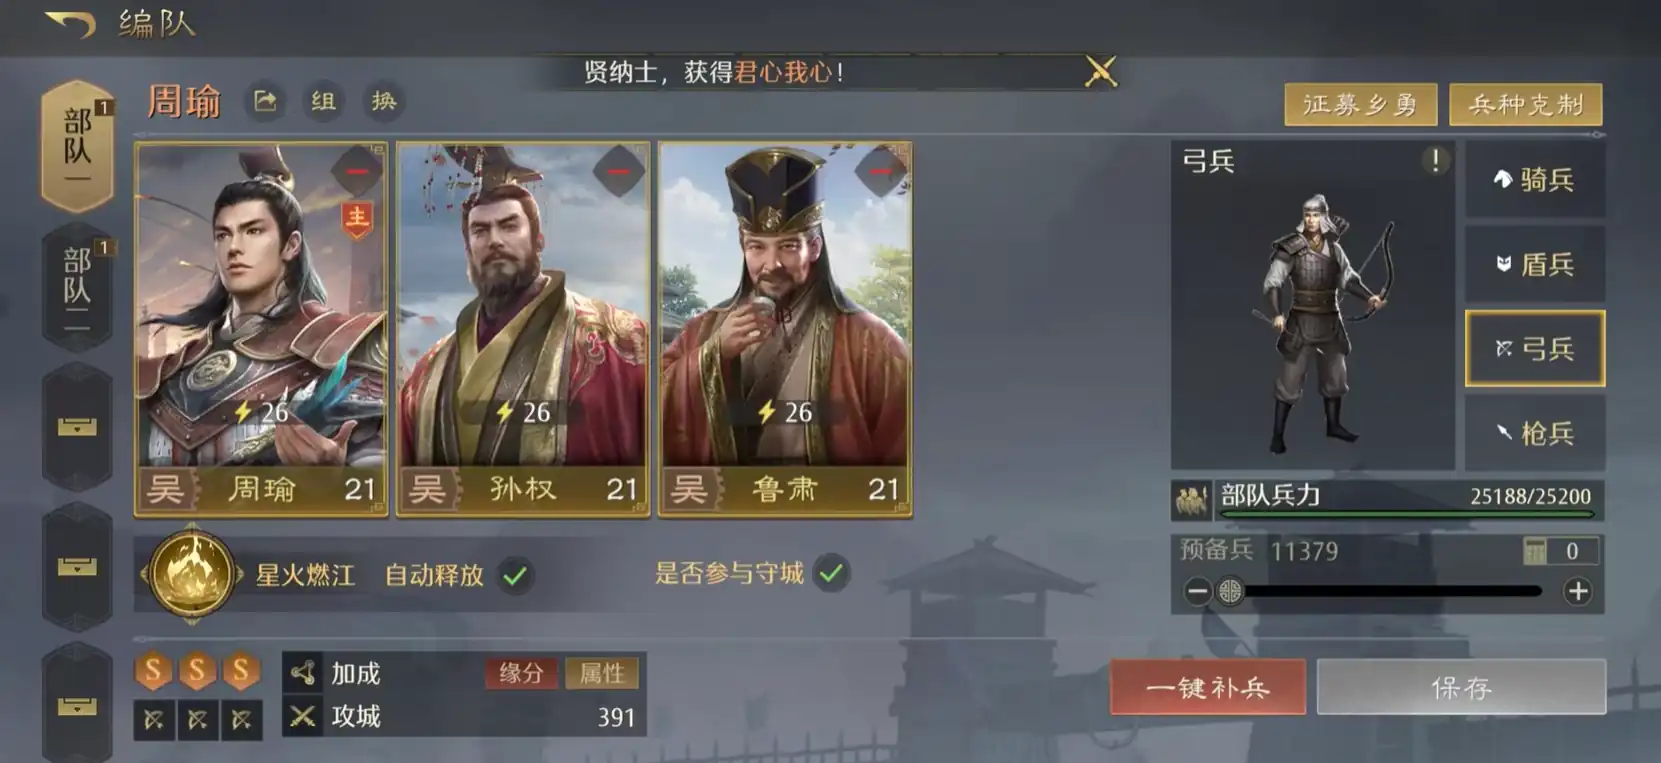Toggle the 是否参与守城 checkmark

pos(832,574)
